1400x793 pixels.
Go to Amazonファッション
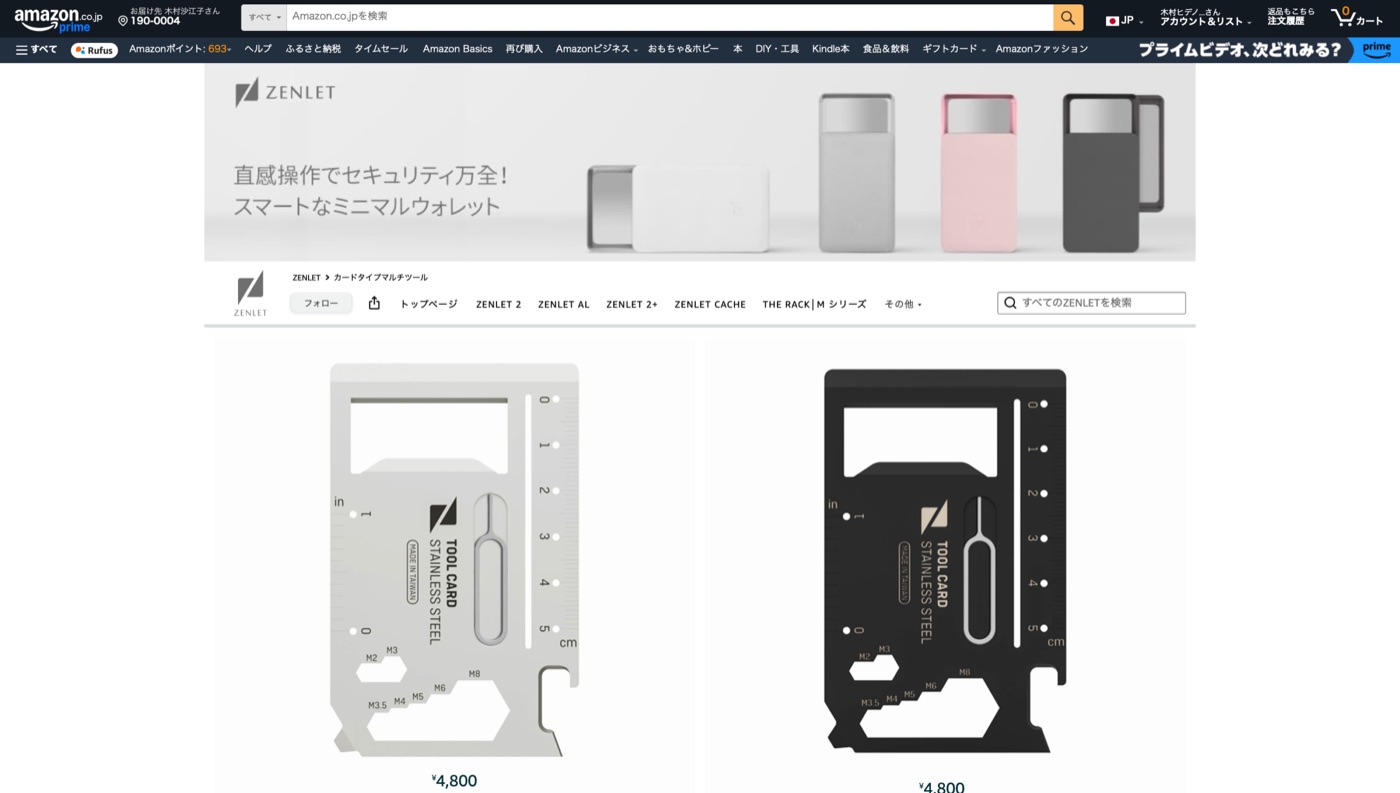point(1041,49)
